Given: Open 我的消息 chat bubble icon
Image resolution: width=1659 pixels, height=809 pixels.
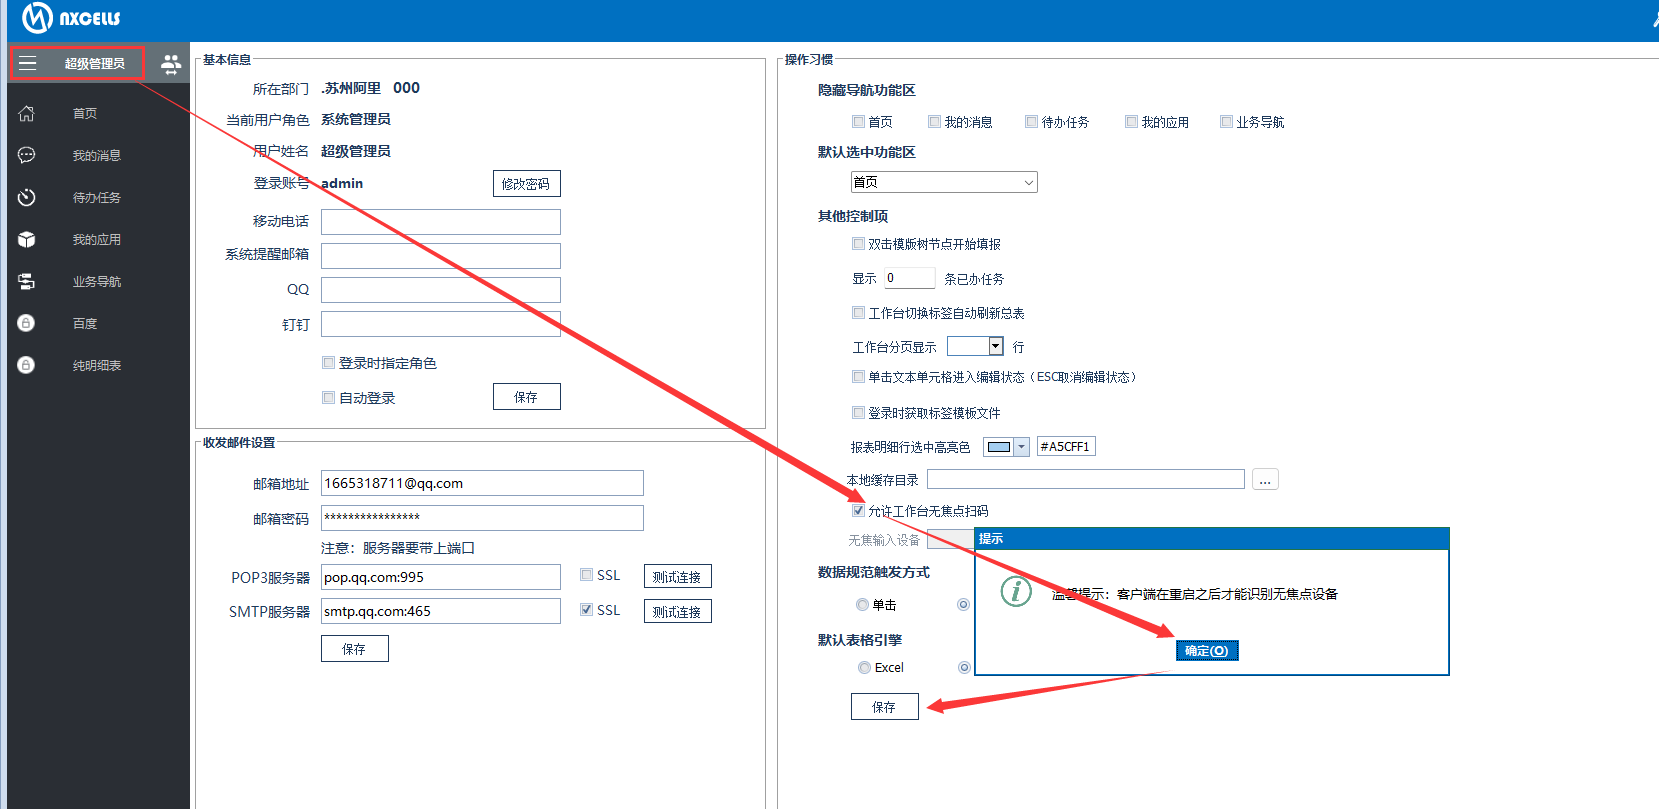Looking at the screenshot, I should pos(27,156).
